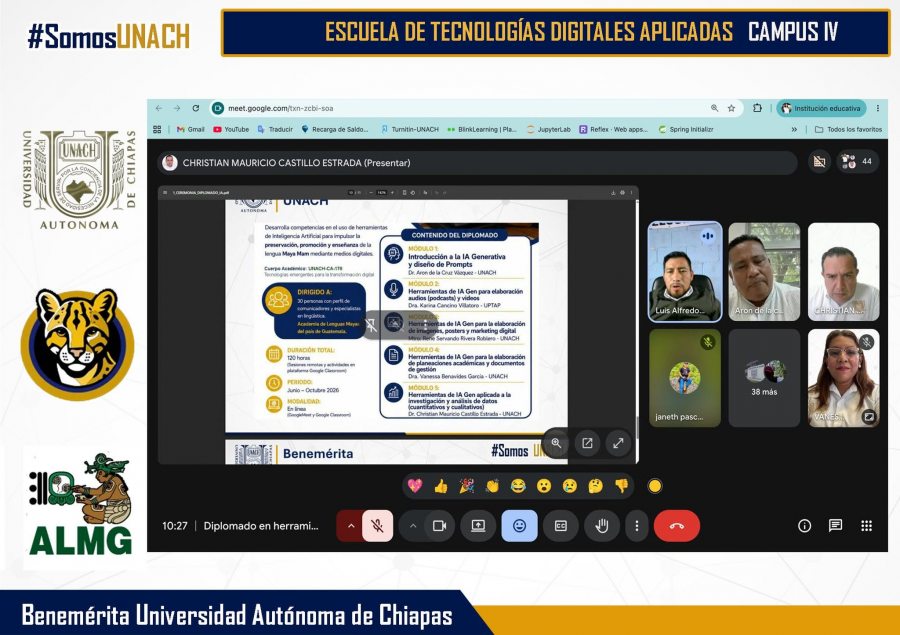900x635 pixels.
Task: Open the BlinkLearning bookmark
Action: [x=482, y=130]
